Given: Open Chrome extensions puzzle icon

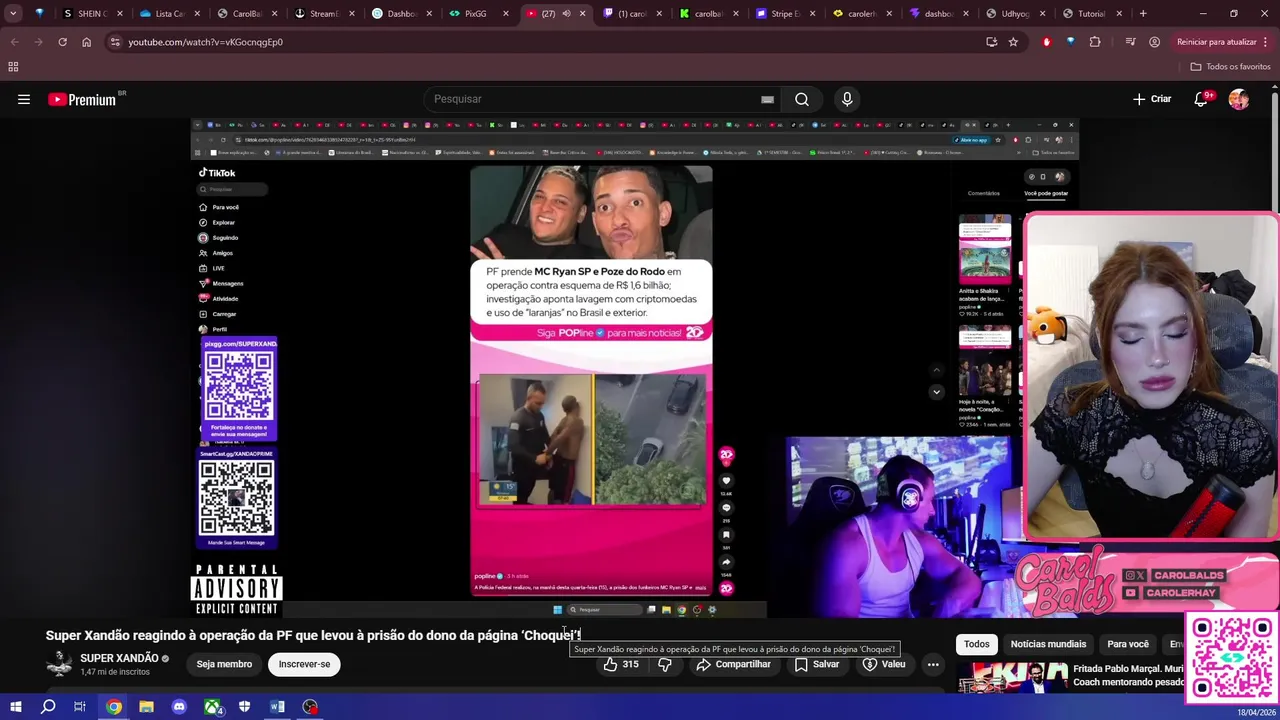Looking at the screenshot, I should (1095, 42).
